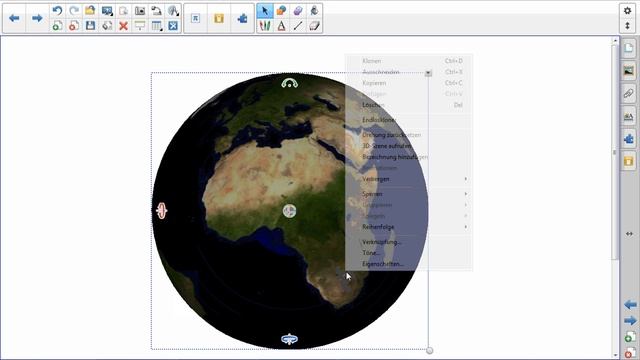Go to previous page with toolbar back arrow
Screen dimensions: 640x360
click(14, 18)
